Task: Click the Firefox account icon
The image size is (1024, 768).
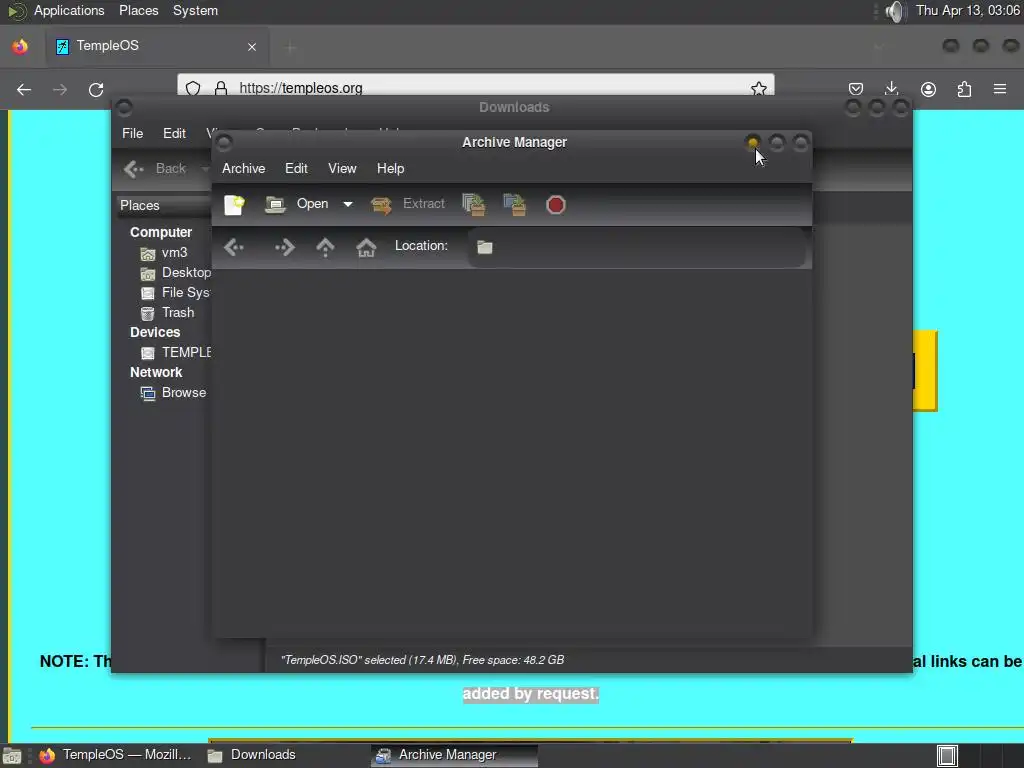Action: [928, 89]
